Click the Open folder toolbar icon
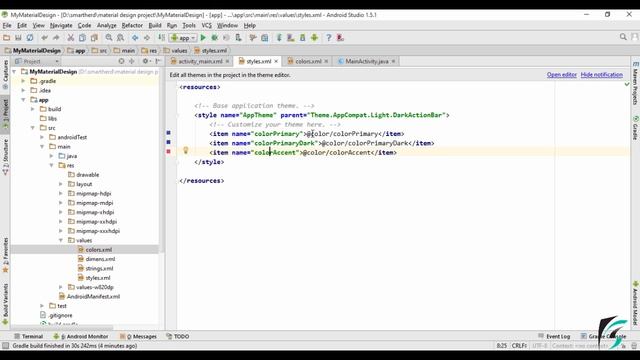The height and width of the screenshot is (360, 640). (x=6, y=38)
